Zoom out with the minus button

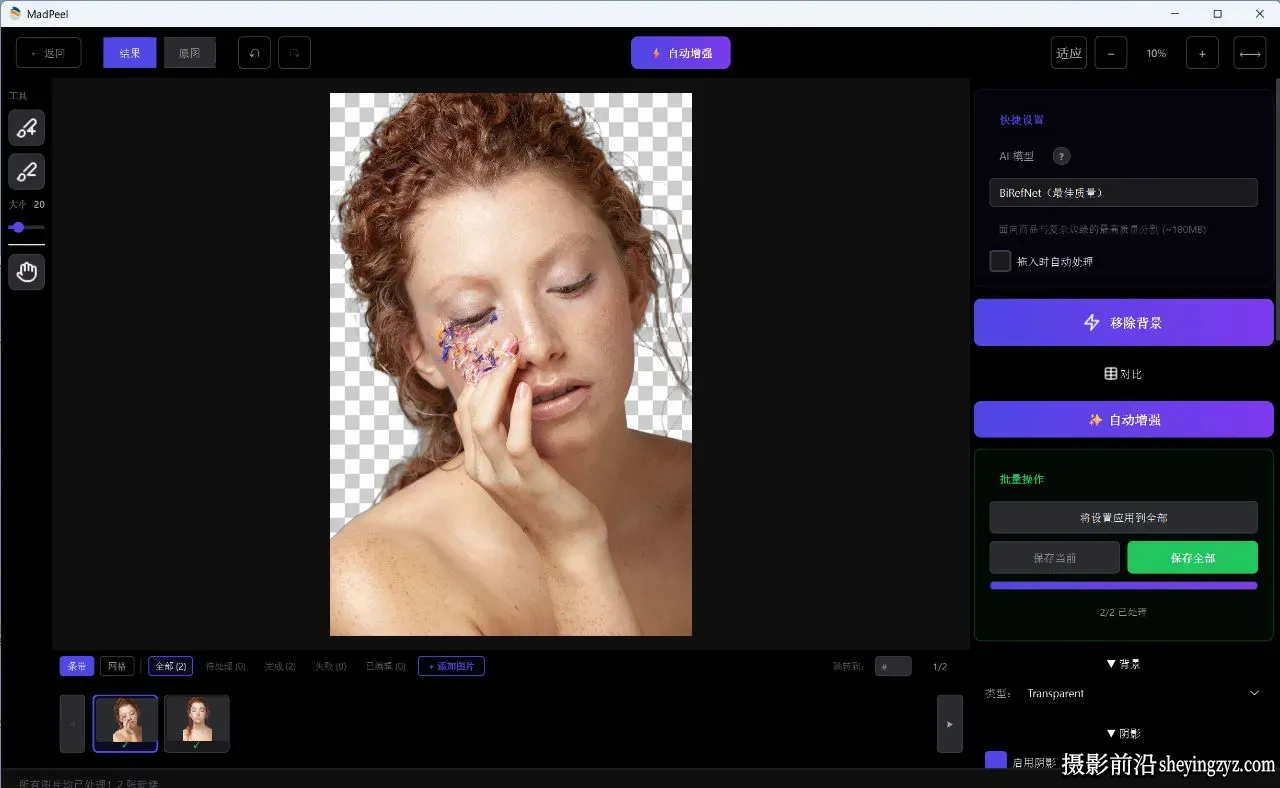[x=1111, y=53]
